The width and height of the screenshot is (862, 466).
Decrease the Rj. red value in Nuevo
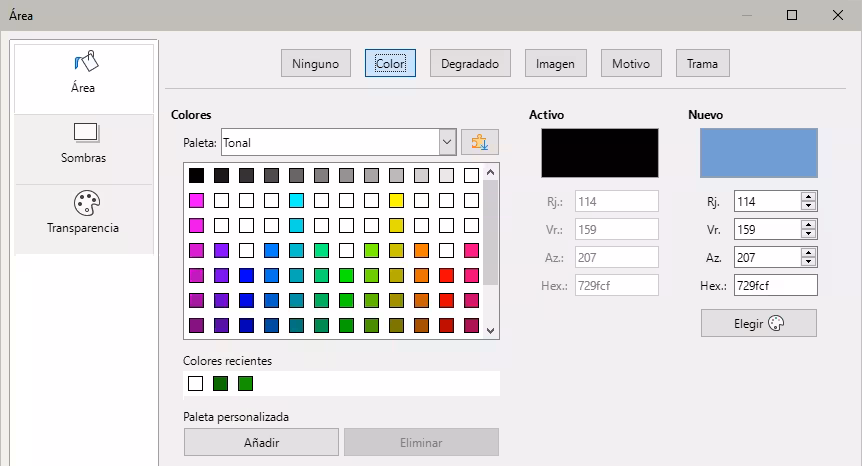click(x=808, y=206)
